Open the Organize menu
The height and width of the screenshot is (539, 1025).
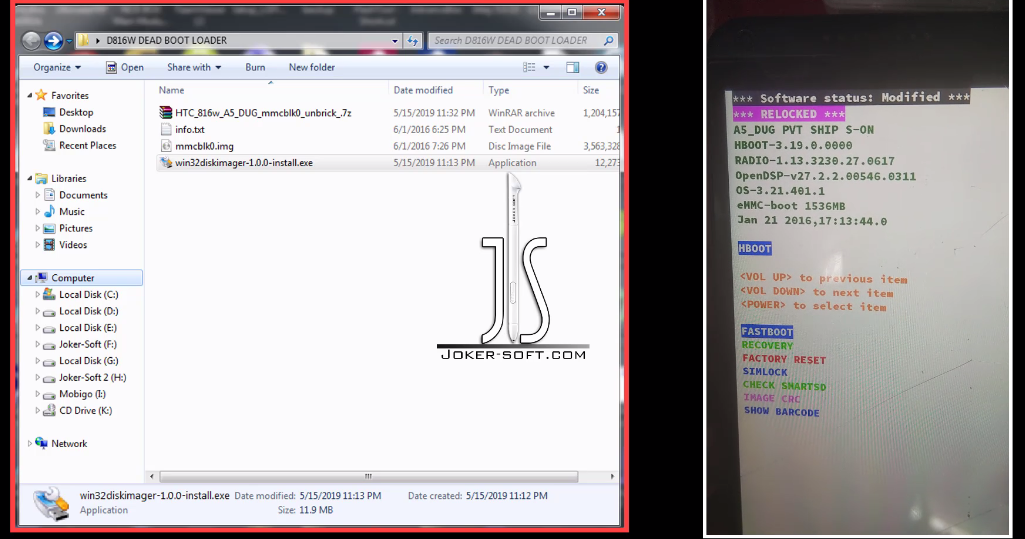pos(58,67)
